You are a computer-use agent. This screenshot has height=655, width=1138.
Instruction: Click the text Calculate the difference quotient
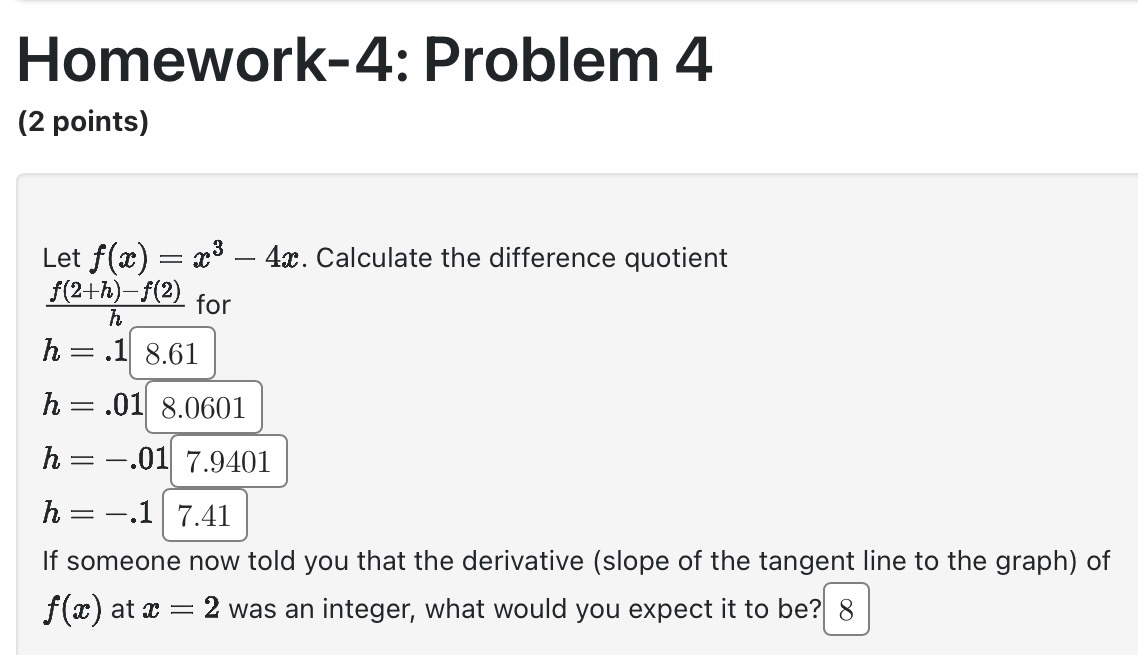[522, 258]
